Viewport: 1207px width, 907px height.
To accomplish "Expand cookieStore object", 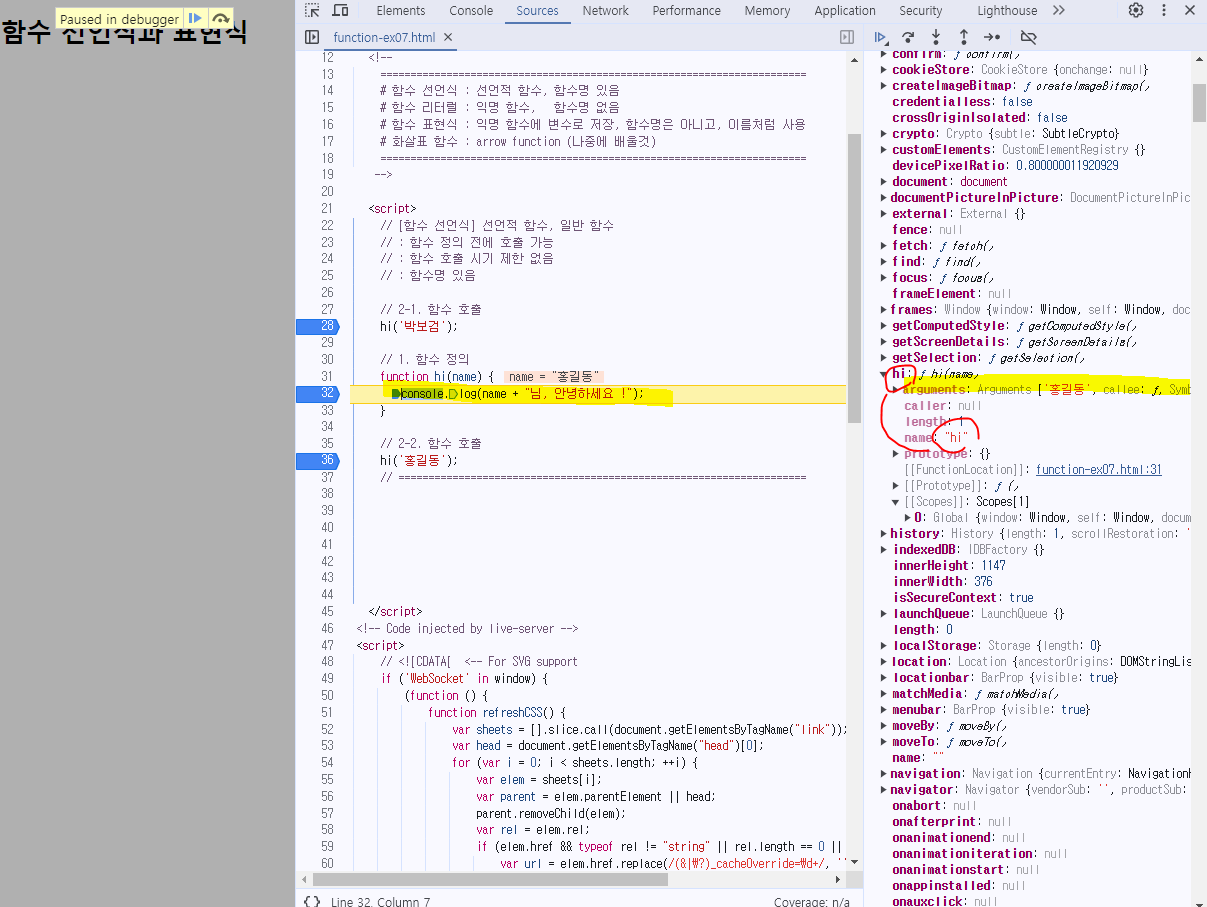I will coord(884,70).
